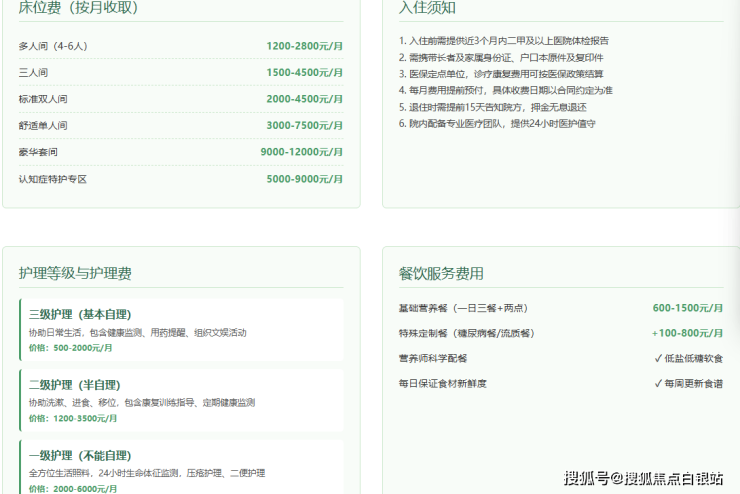Select the 舒适单人间 row label
The image size is (740, 494).
tap(43, 126)
